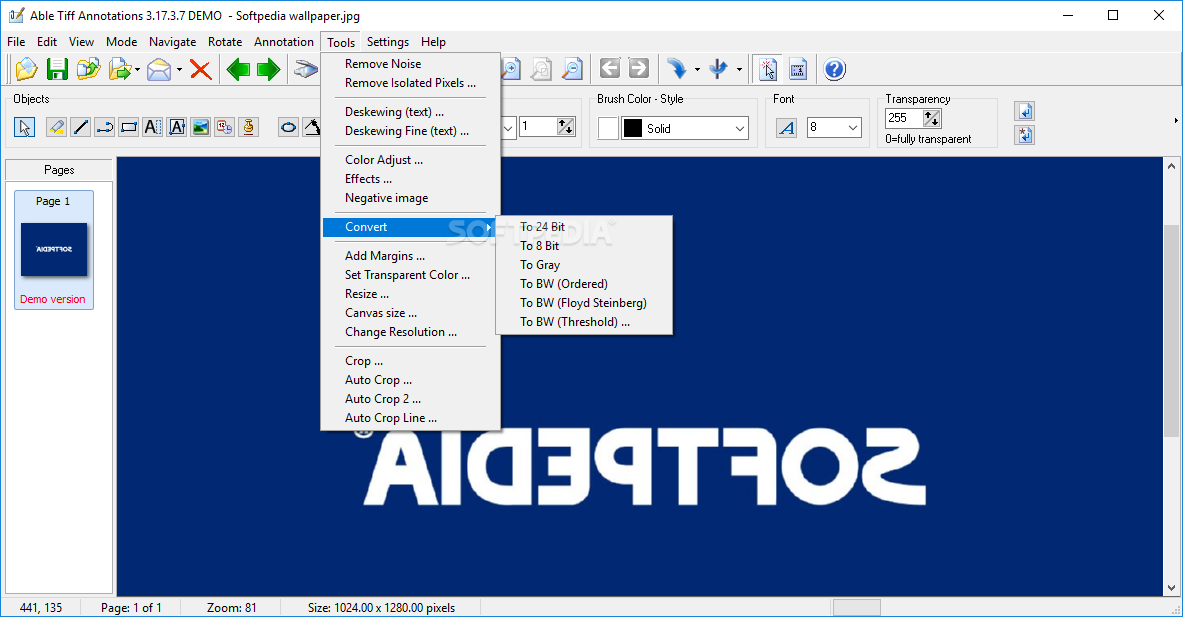This screenshot has width=1183, height=617.
Task: Click the lower starred arrow page icon
Action: 1025,135
